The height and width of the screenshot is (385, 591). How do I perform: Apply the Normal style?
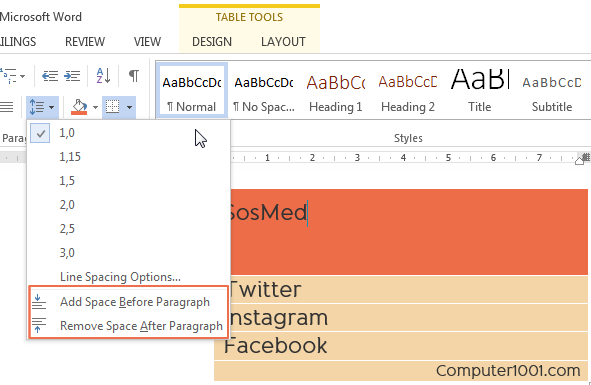(x=192, y=90)
